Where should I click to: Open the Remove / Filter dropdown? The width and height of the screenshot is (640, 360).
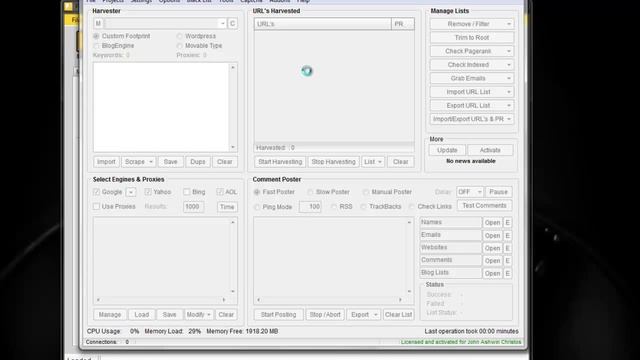472,24
